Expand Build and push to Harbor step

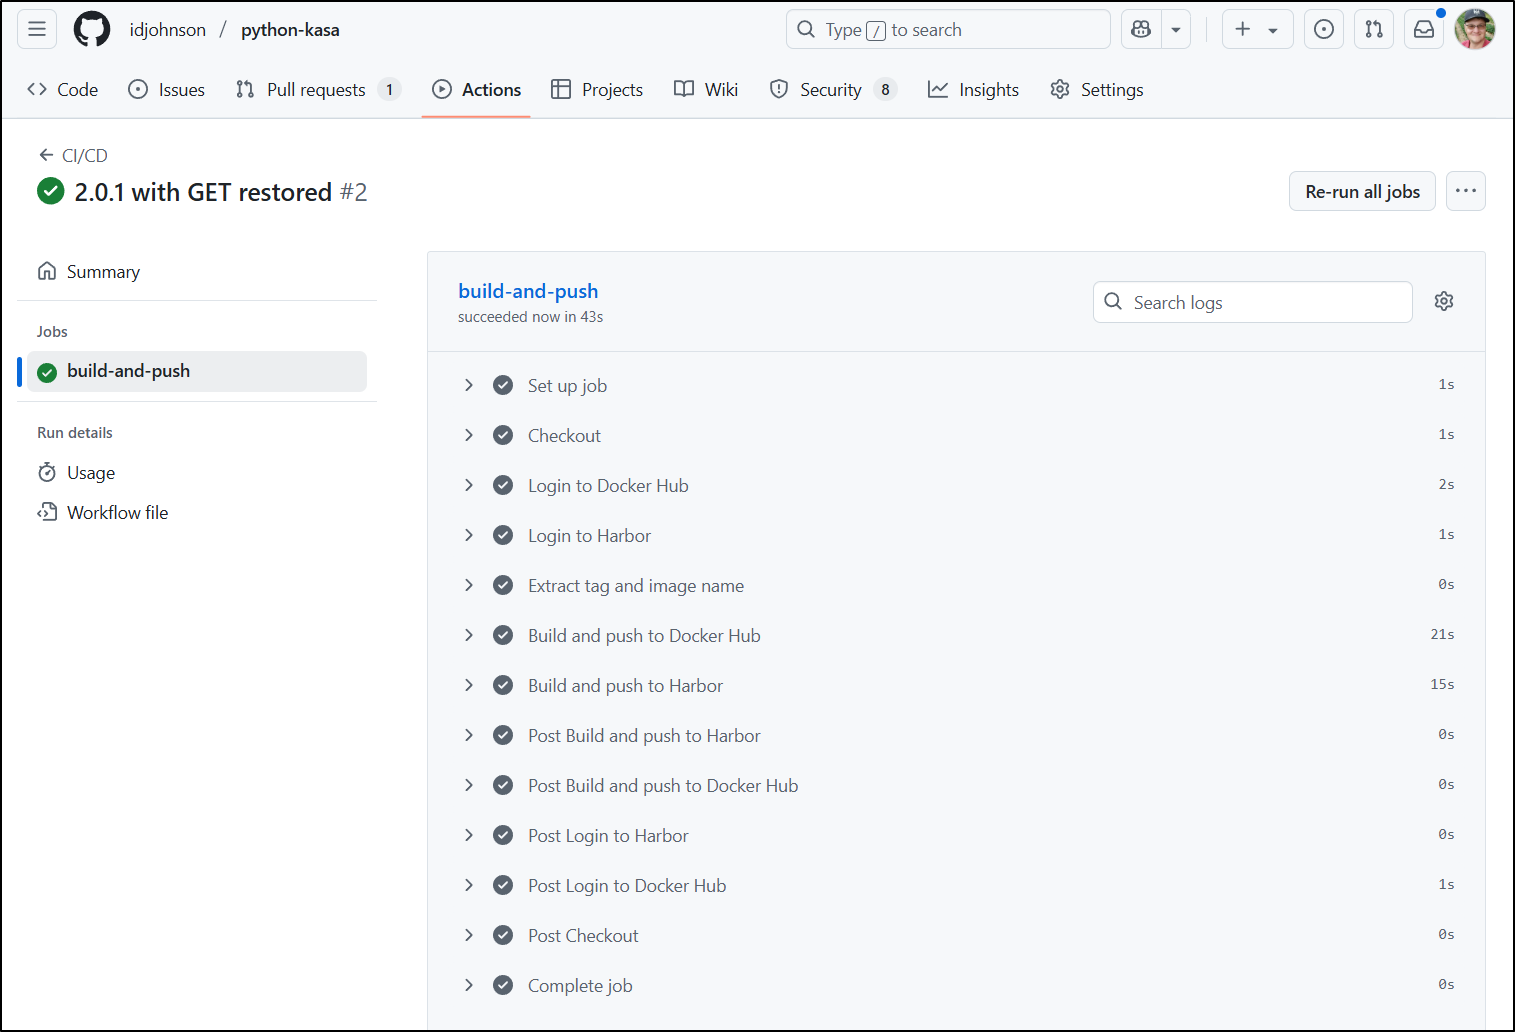point(469,685)
